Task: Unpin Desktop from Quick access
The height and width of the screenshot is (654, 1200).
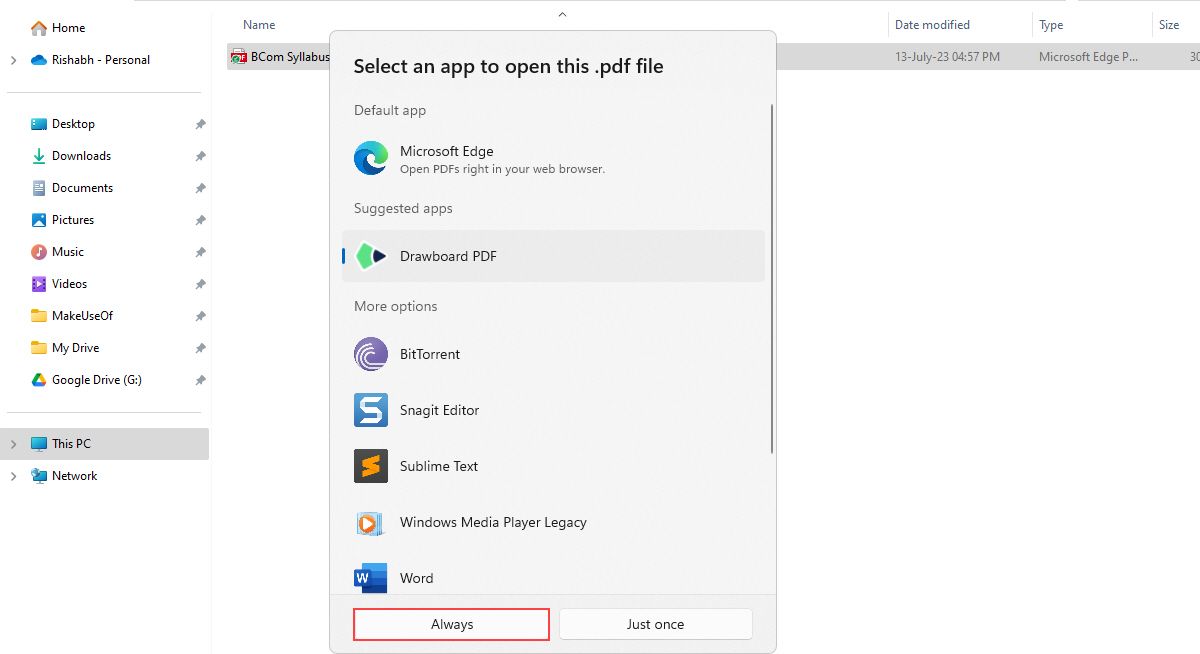Action: point(199,123)
